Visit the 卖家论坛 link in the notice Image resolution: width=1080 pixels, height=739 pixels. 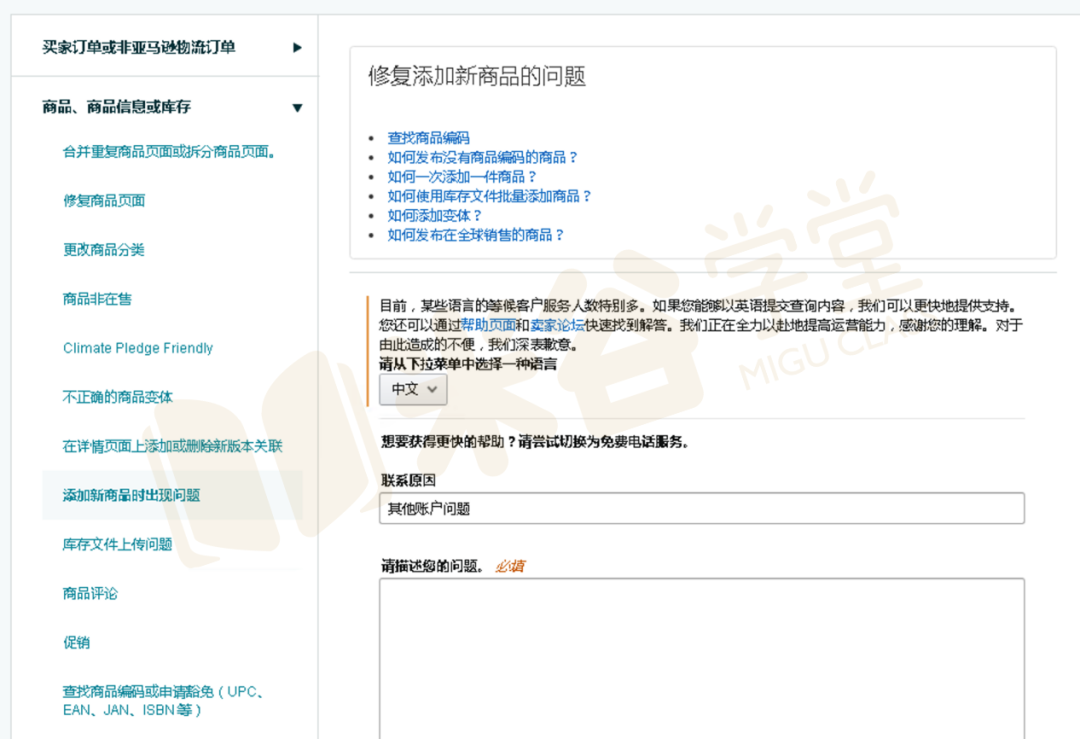click(x=557, y=325)
